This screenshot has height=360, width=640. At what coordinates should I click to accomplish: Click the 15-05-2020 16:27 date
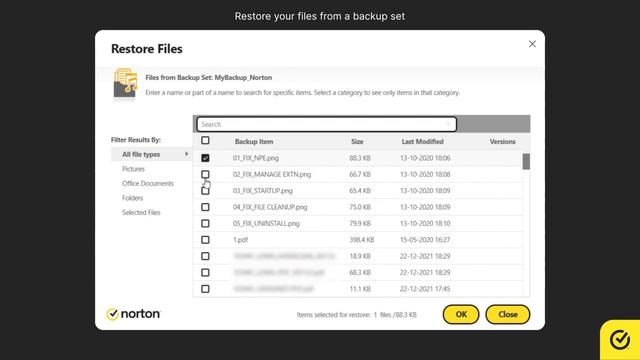pos(425,240)
